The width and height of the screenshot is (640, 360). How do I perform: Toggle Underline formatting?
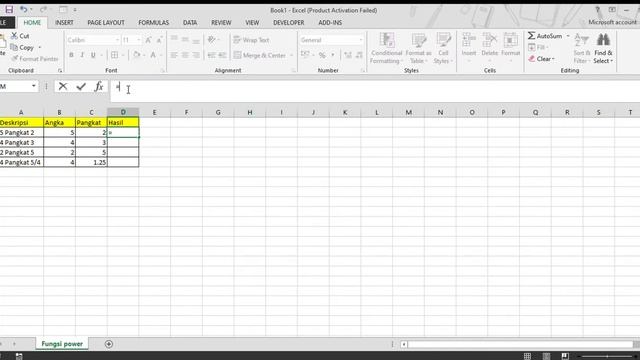93,55
